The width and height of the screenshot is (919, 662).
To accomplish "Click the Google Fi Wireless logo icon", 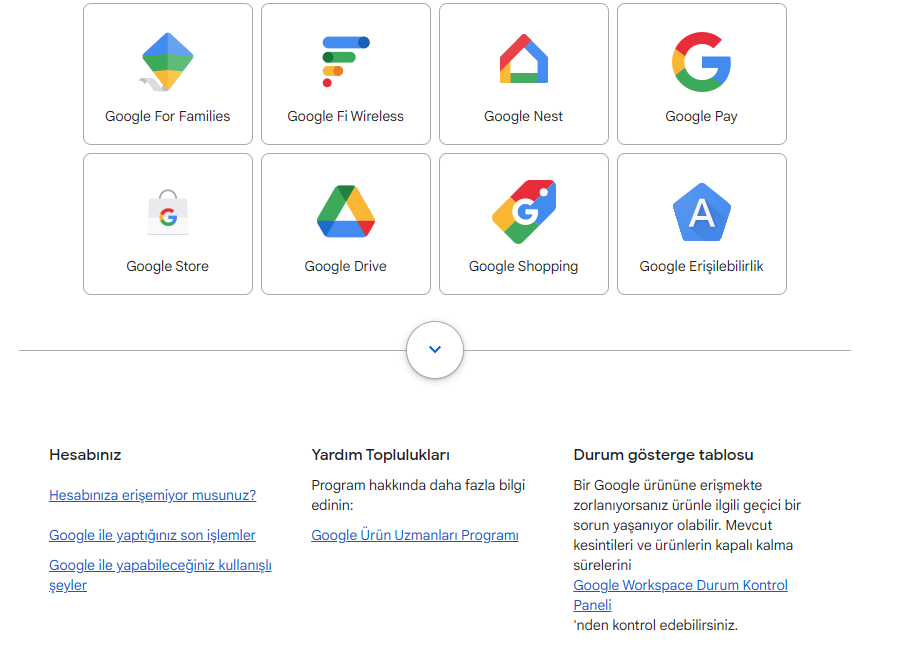I will (x=346, y=62).
